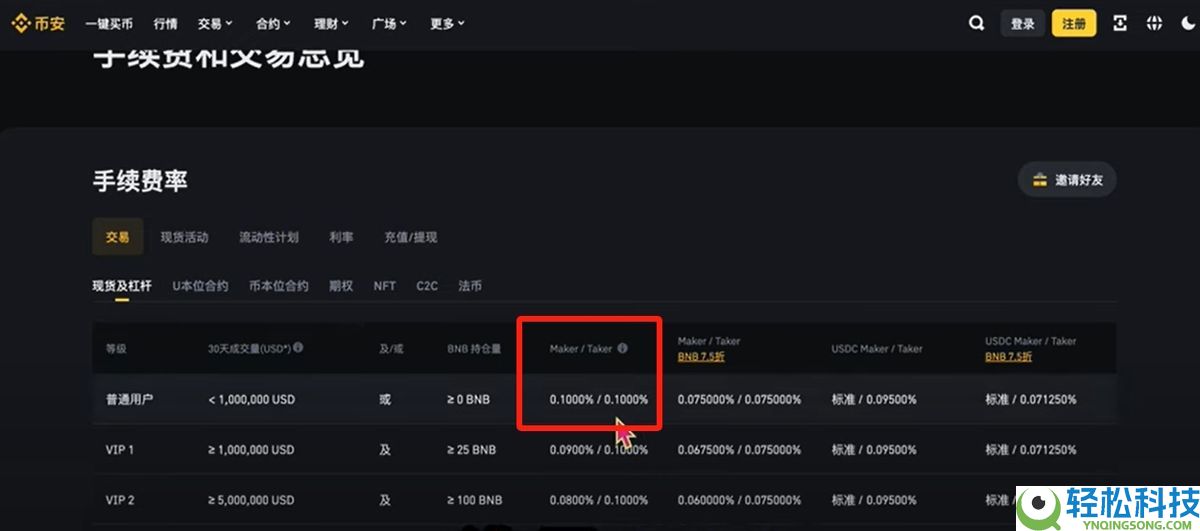1200x531 pixels.
Task: Expand the 理财 navigation dropdown
Action: coord(331,23)
